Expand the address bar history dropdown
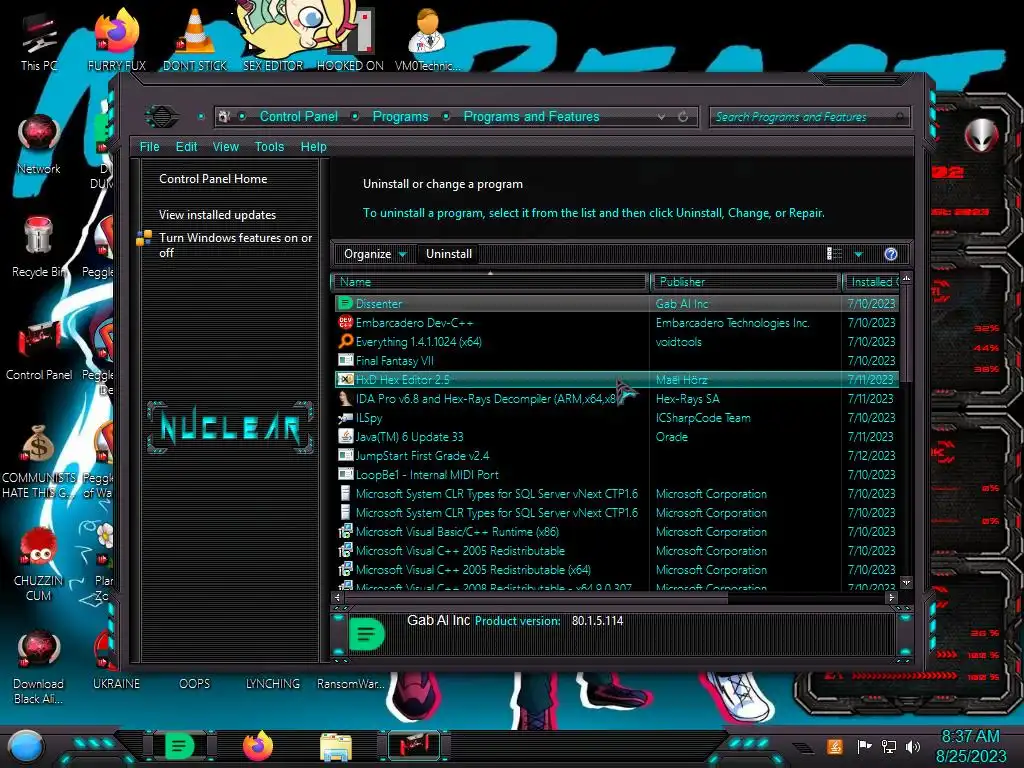Screen dimensions: 1024x768 pyautogui.click(x=662, y=117)
